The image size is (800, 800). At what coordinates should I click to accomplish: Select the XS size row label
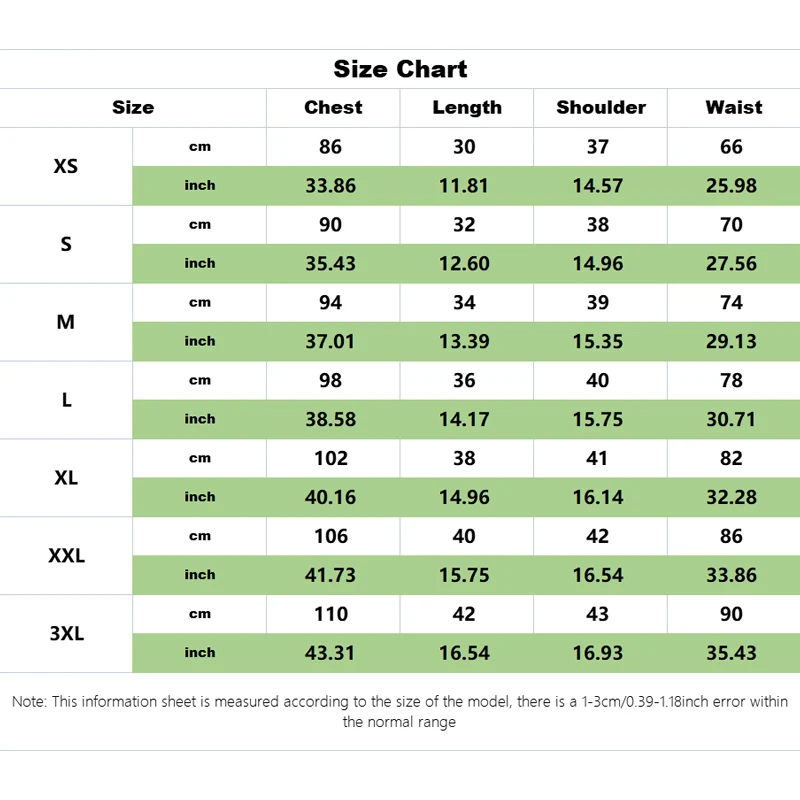[x=66, y=166]
